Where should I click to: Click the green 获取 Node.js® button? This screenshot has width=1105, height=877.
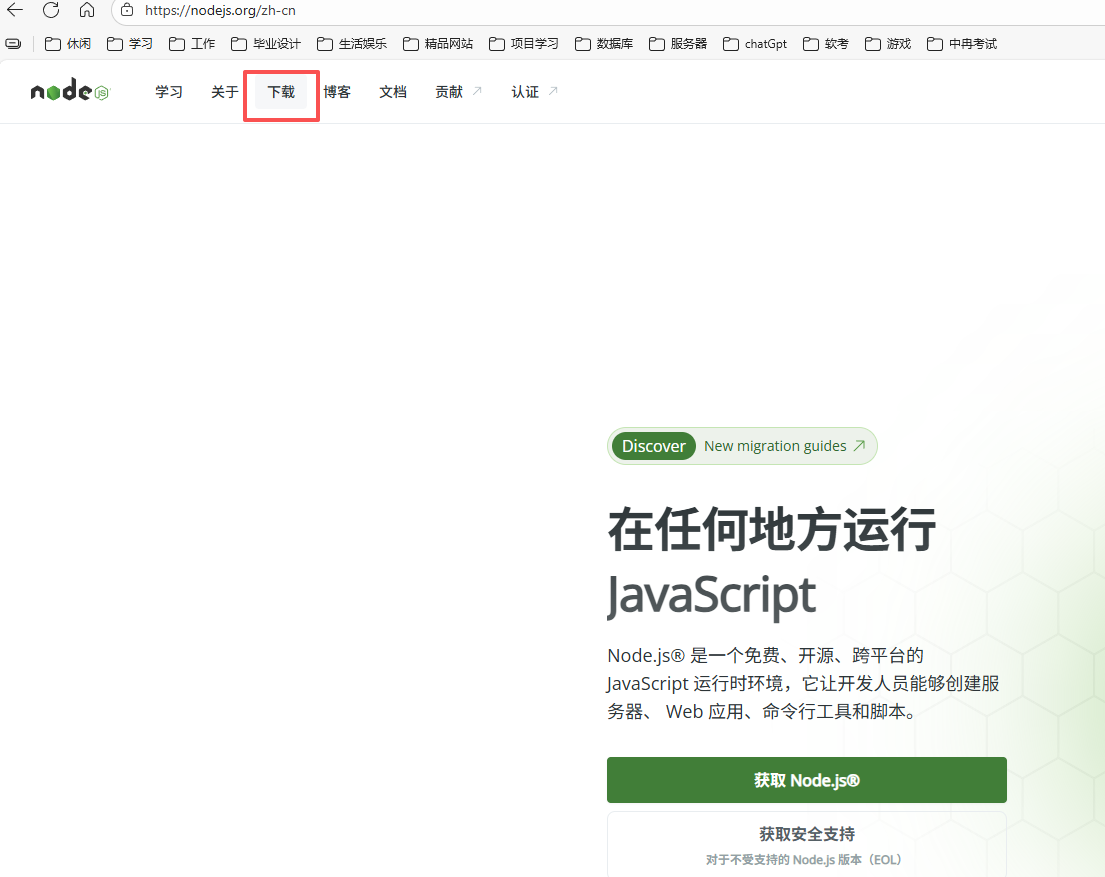806,780
